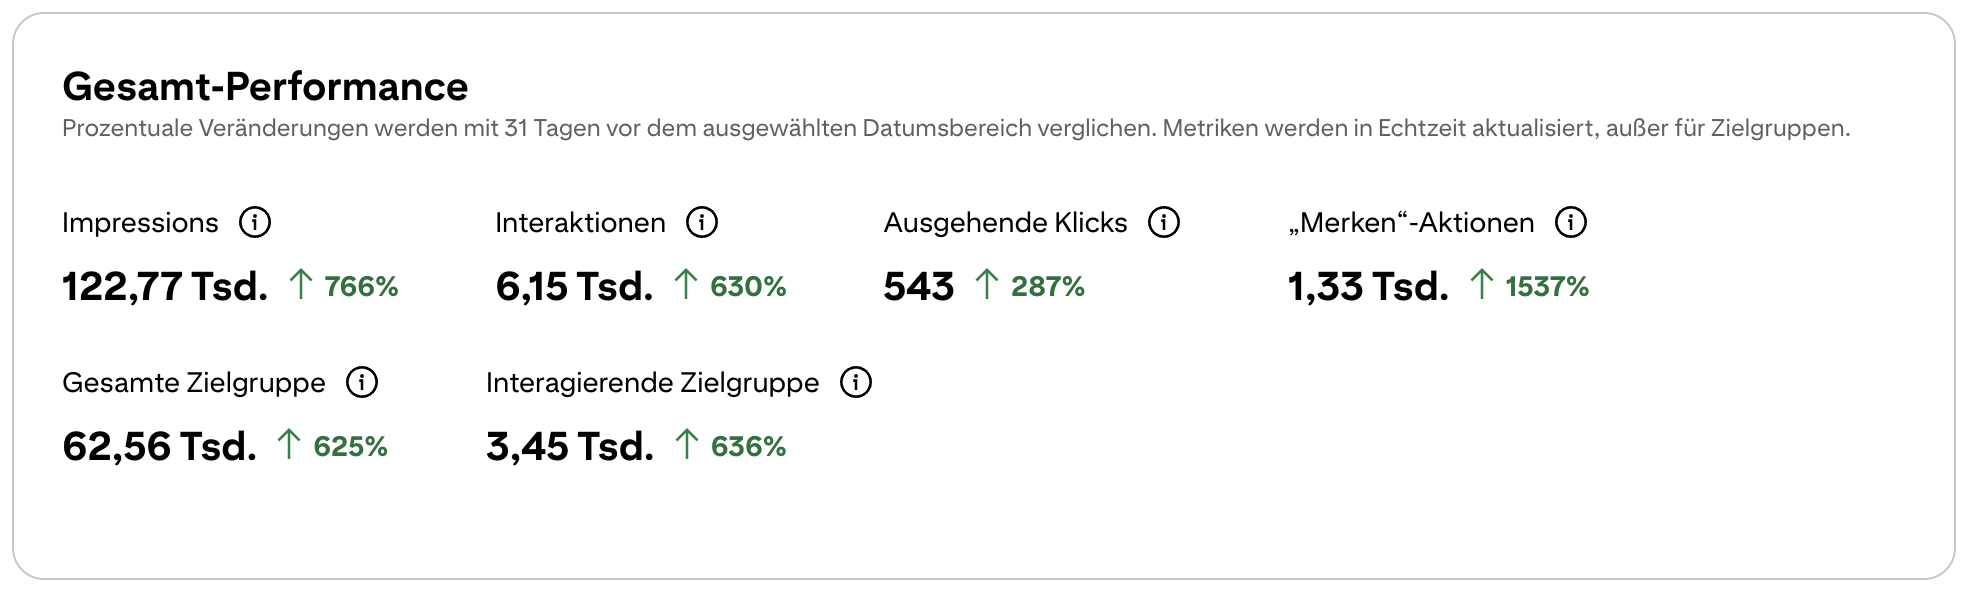Screen dimensions: 1966x594
Task: Select the Gesamt-Performance heading
Action: 265,87
